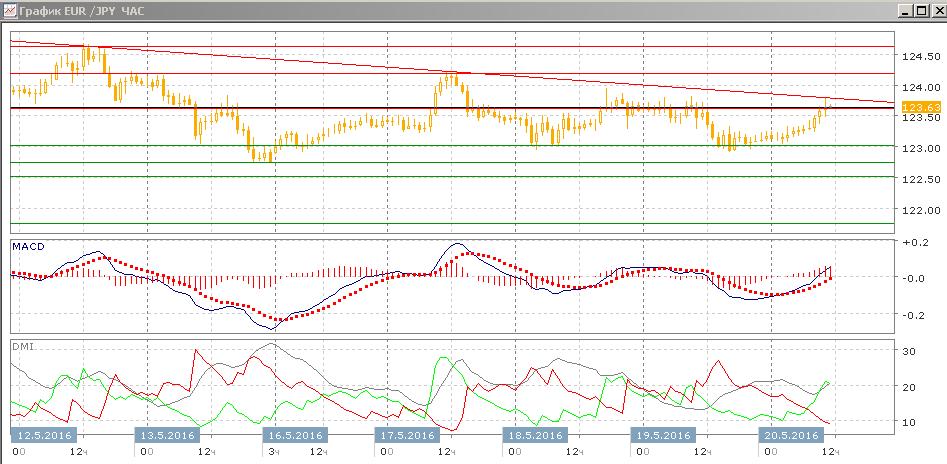This screenshot has height=464, width=947.
Task: Click the 12.5.2016 date marker
Action: 42,435
